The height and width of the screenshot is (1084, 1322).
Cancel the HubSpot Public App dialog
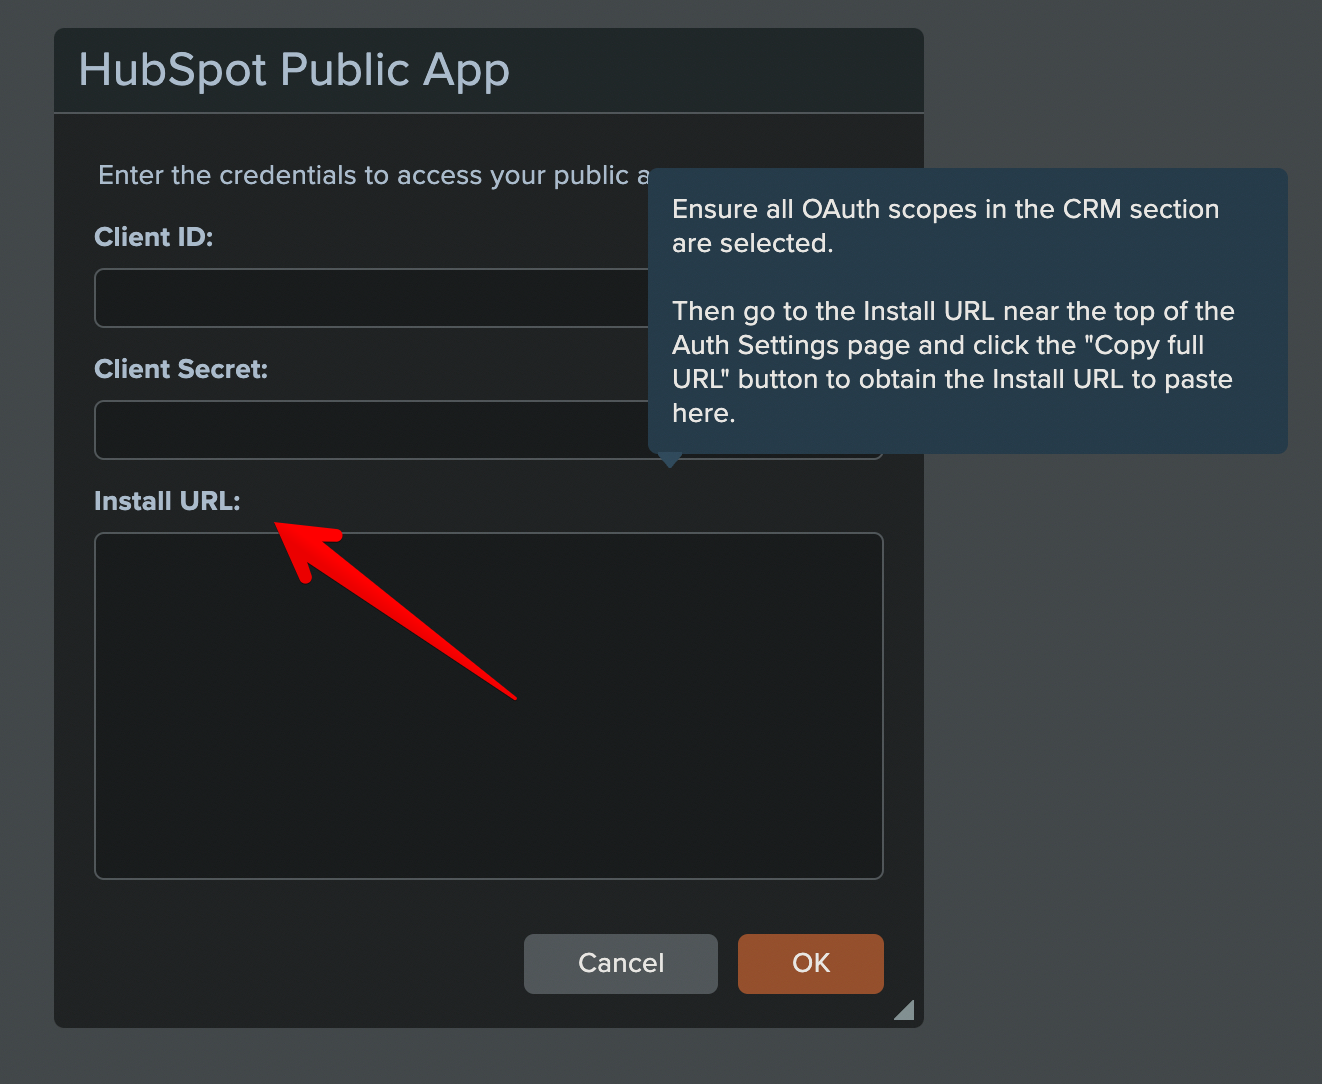[x=621, y=964]
